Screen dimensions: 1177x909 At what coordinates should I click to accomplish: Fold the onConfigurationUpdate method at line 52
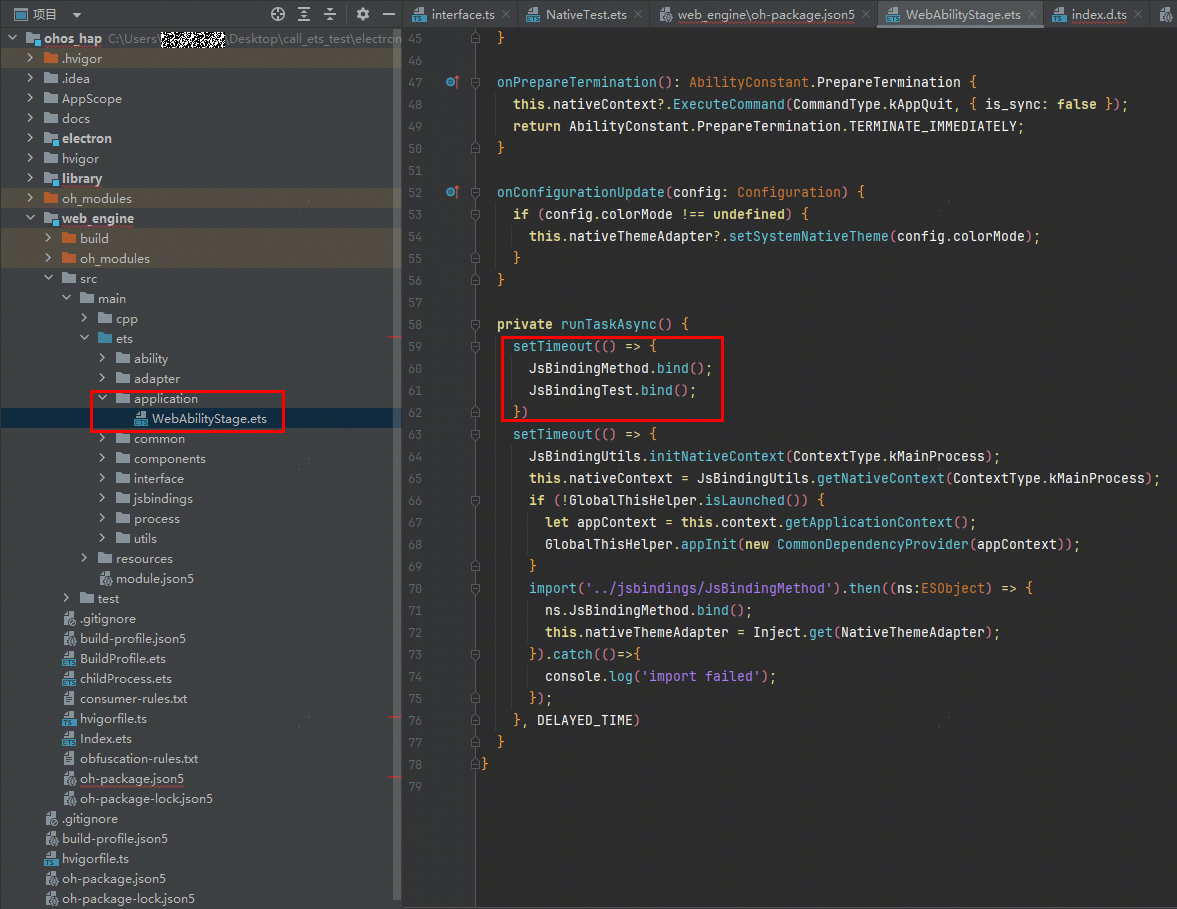pyautogui.click(x=475, y=192)
